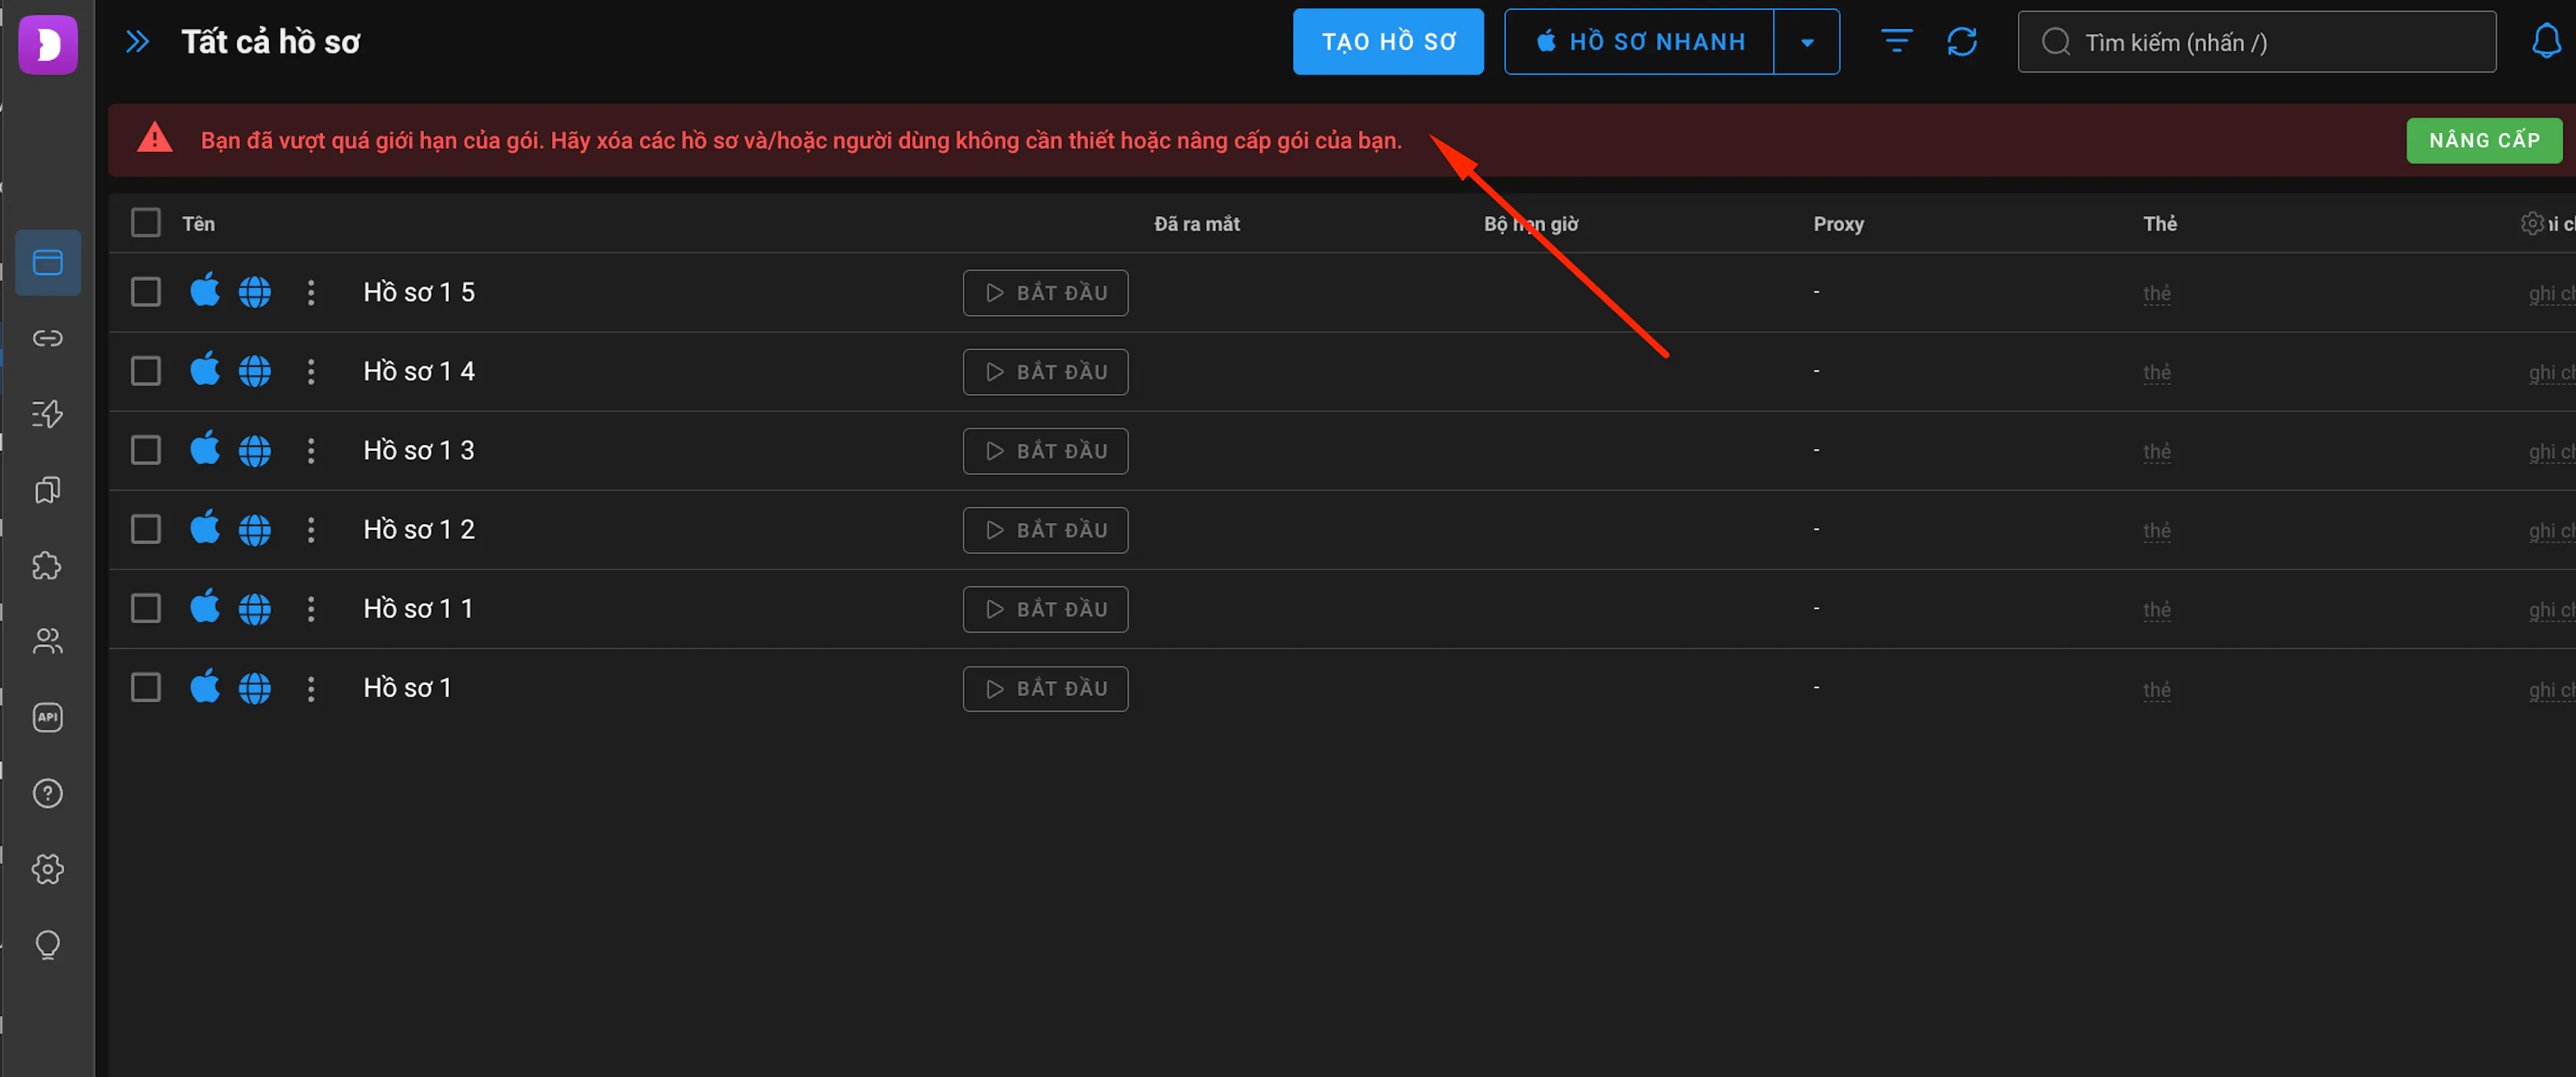Toggle the select-all checkbox beside Tên
Image resolution: width=2576 pixels, height=1077 pixels.
point(146,222)
